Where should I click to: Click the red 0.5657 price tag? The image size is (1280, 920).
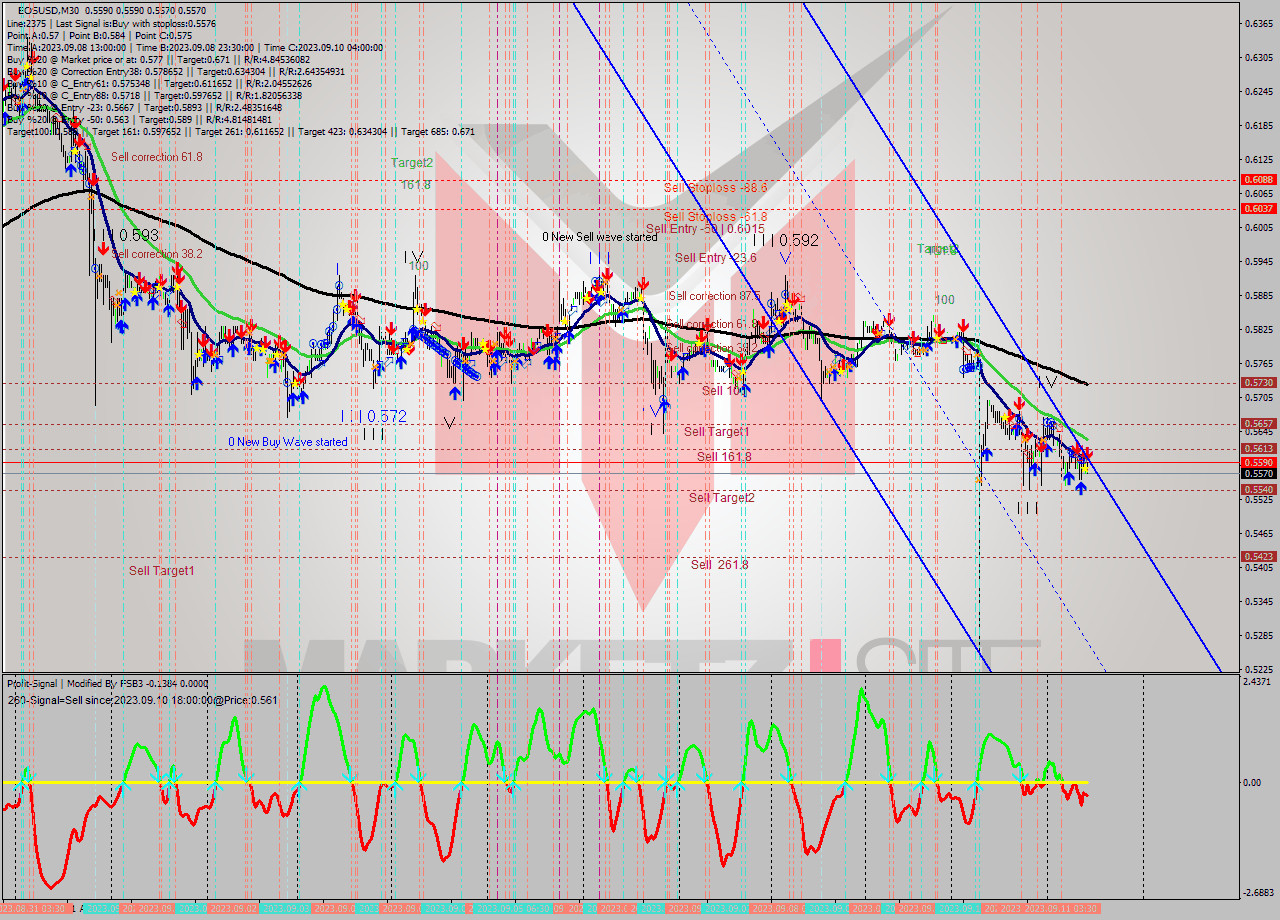[x=1258, y=424]
